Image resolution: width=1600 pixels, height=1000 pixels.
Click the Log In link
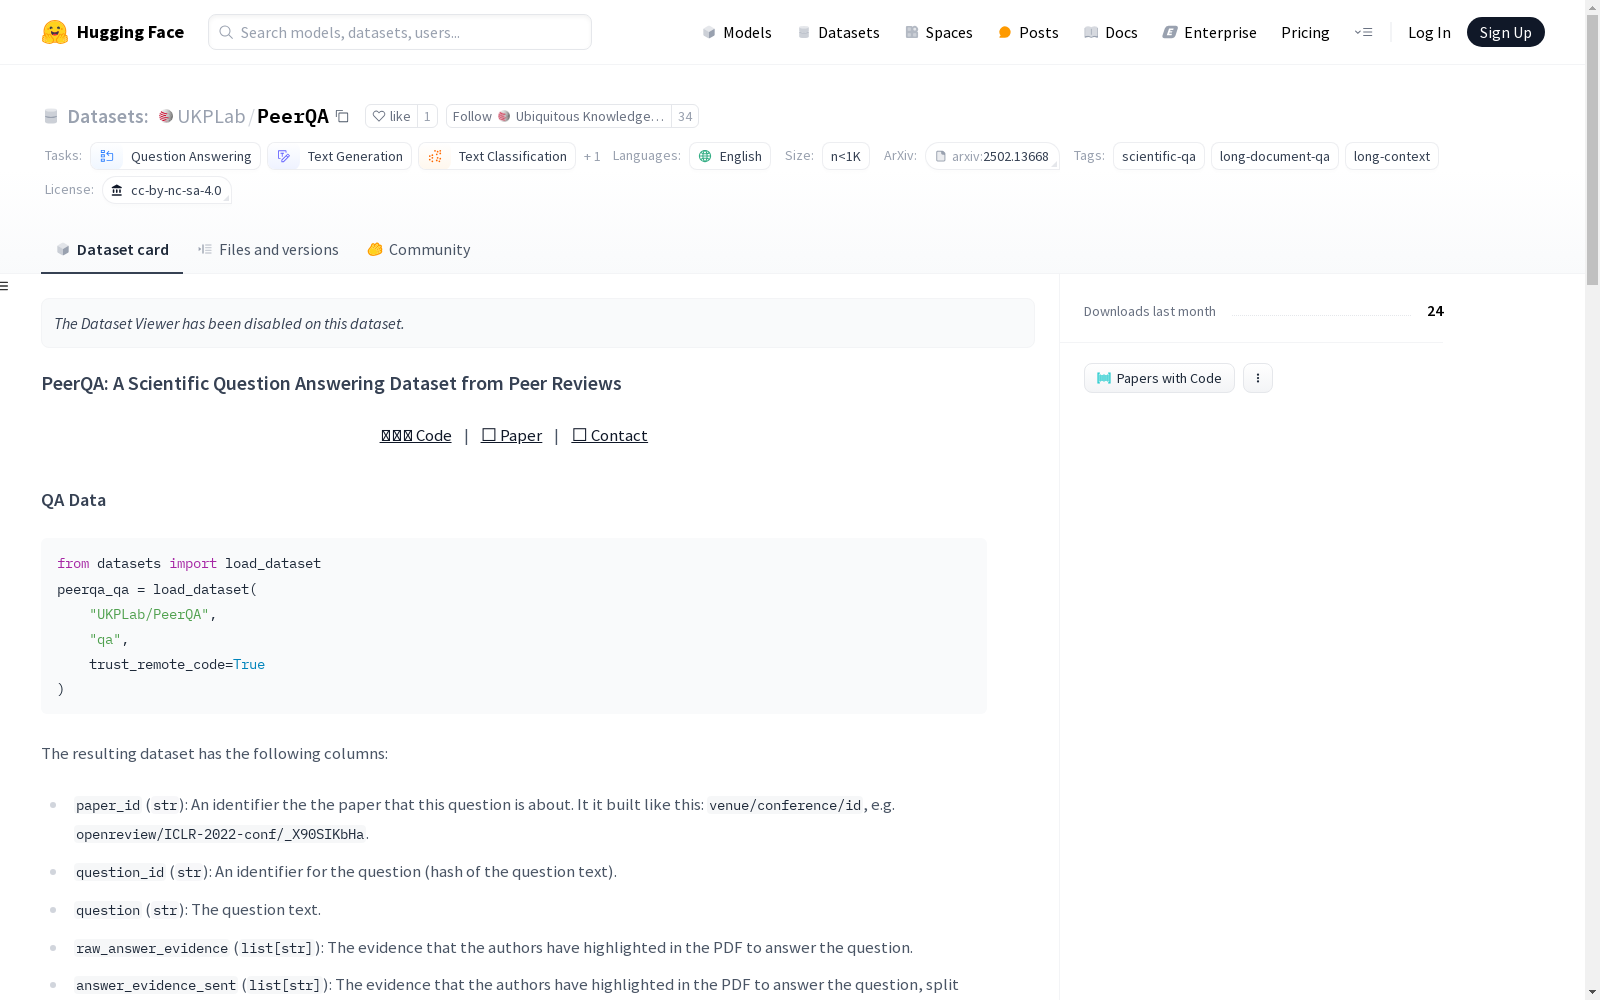[1429, 32]
